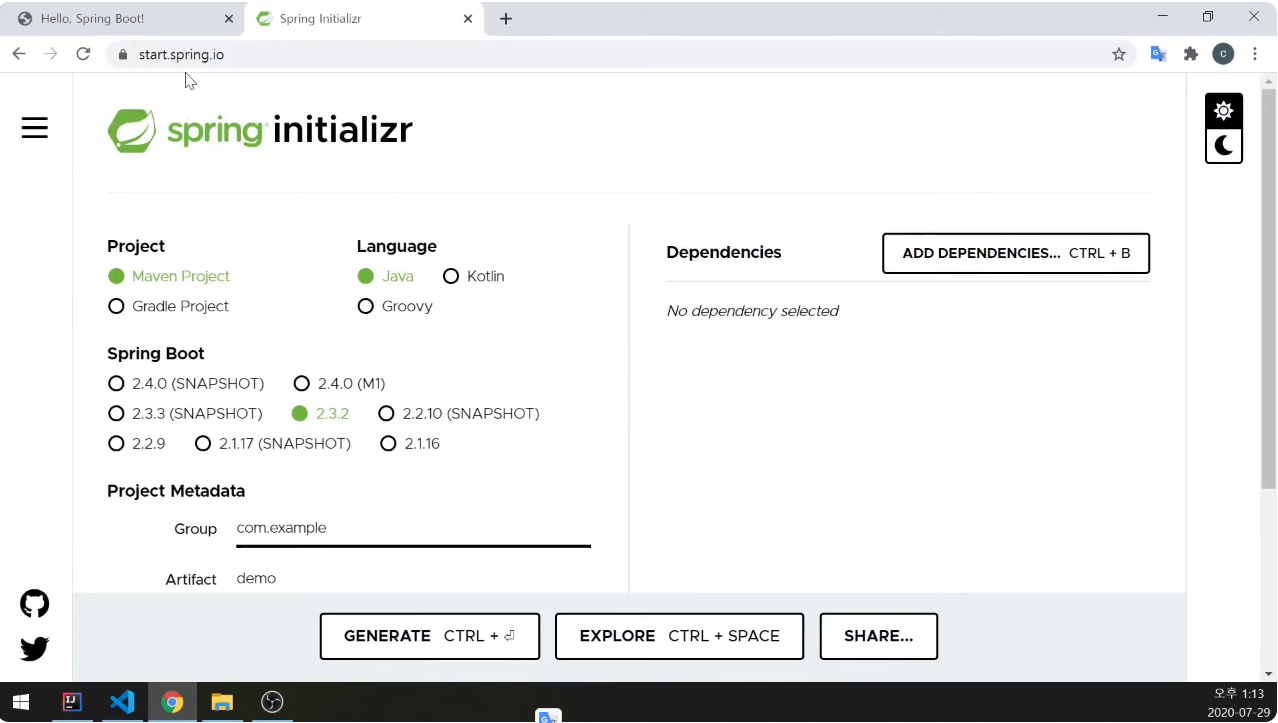Image resolution: width=1278 pixels, height=723 pixels.
Task: Switch to dark theme moon icon
Action: click(1223, 147)
